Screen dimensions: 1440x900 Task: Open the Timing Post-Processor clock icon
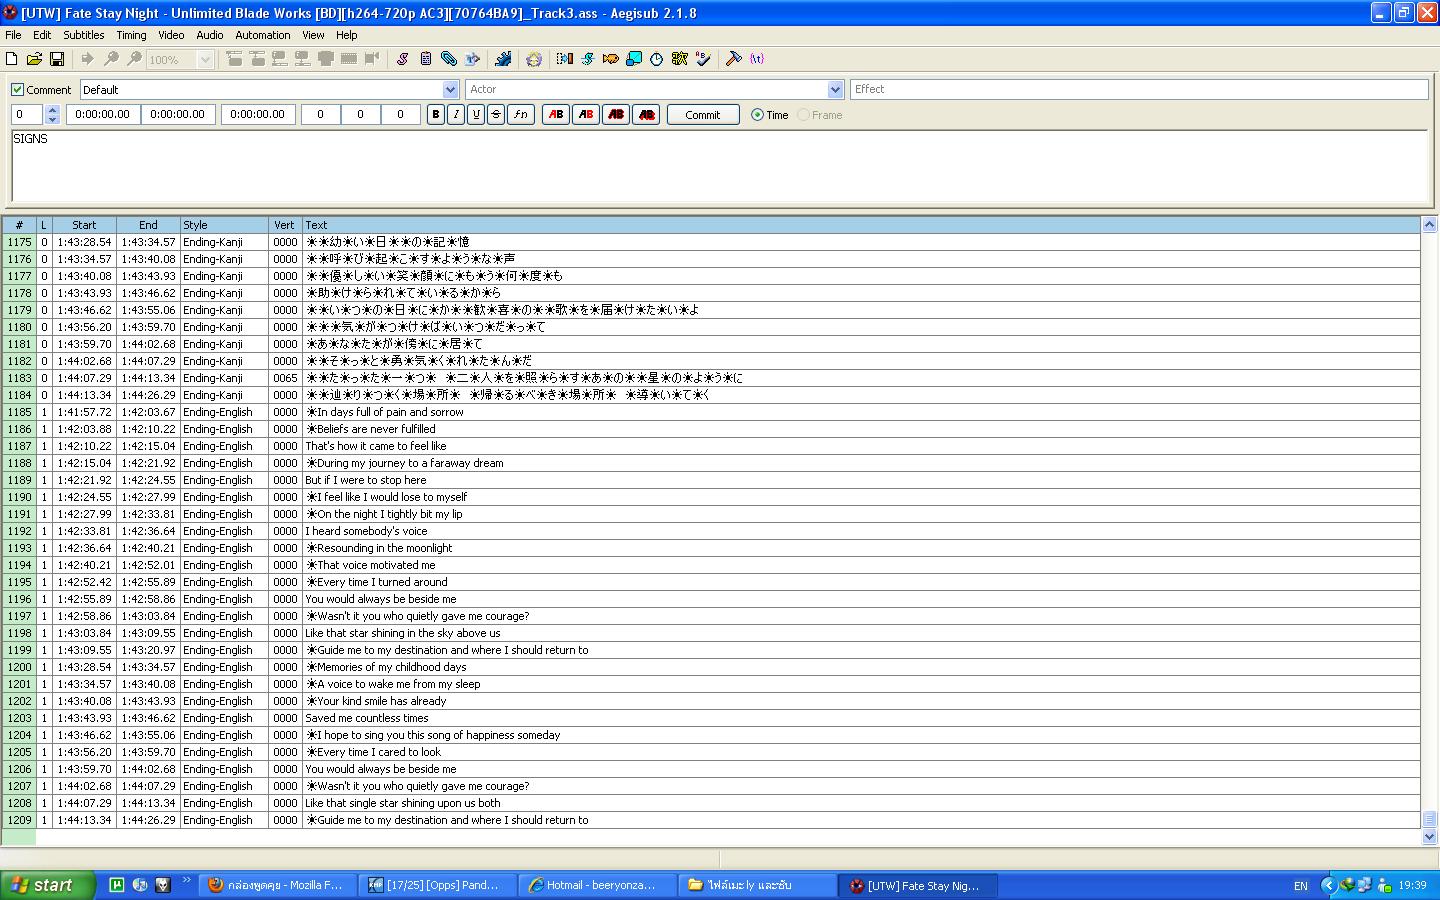click(656, 59)
